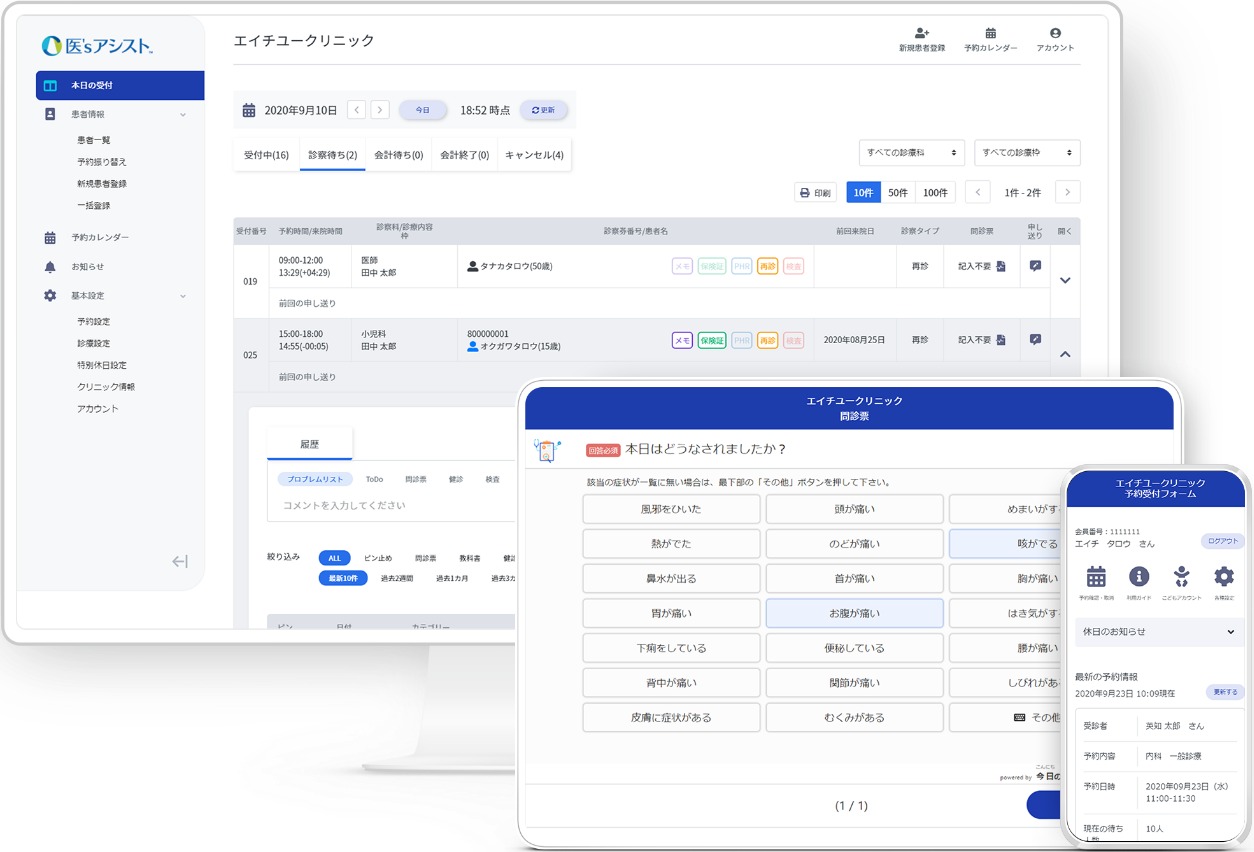The width and height of the screenshot is (1254, 852).
Task: Switch to the キャンセル(4) tab
Action: [x=534, y=155]
